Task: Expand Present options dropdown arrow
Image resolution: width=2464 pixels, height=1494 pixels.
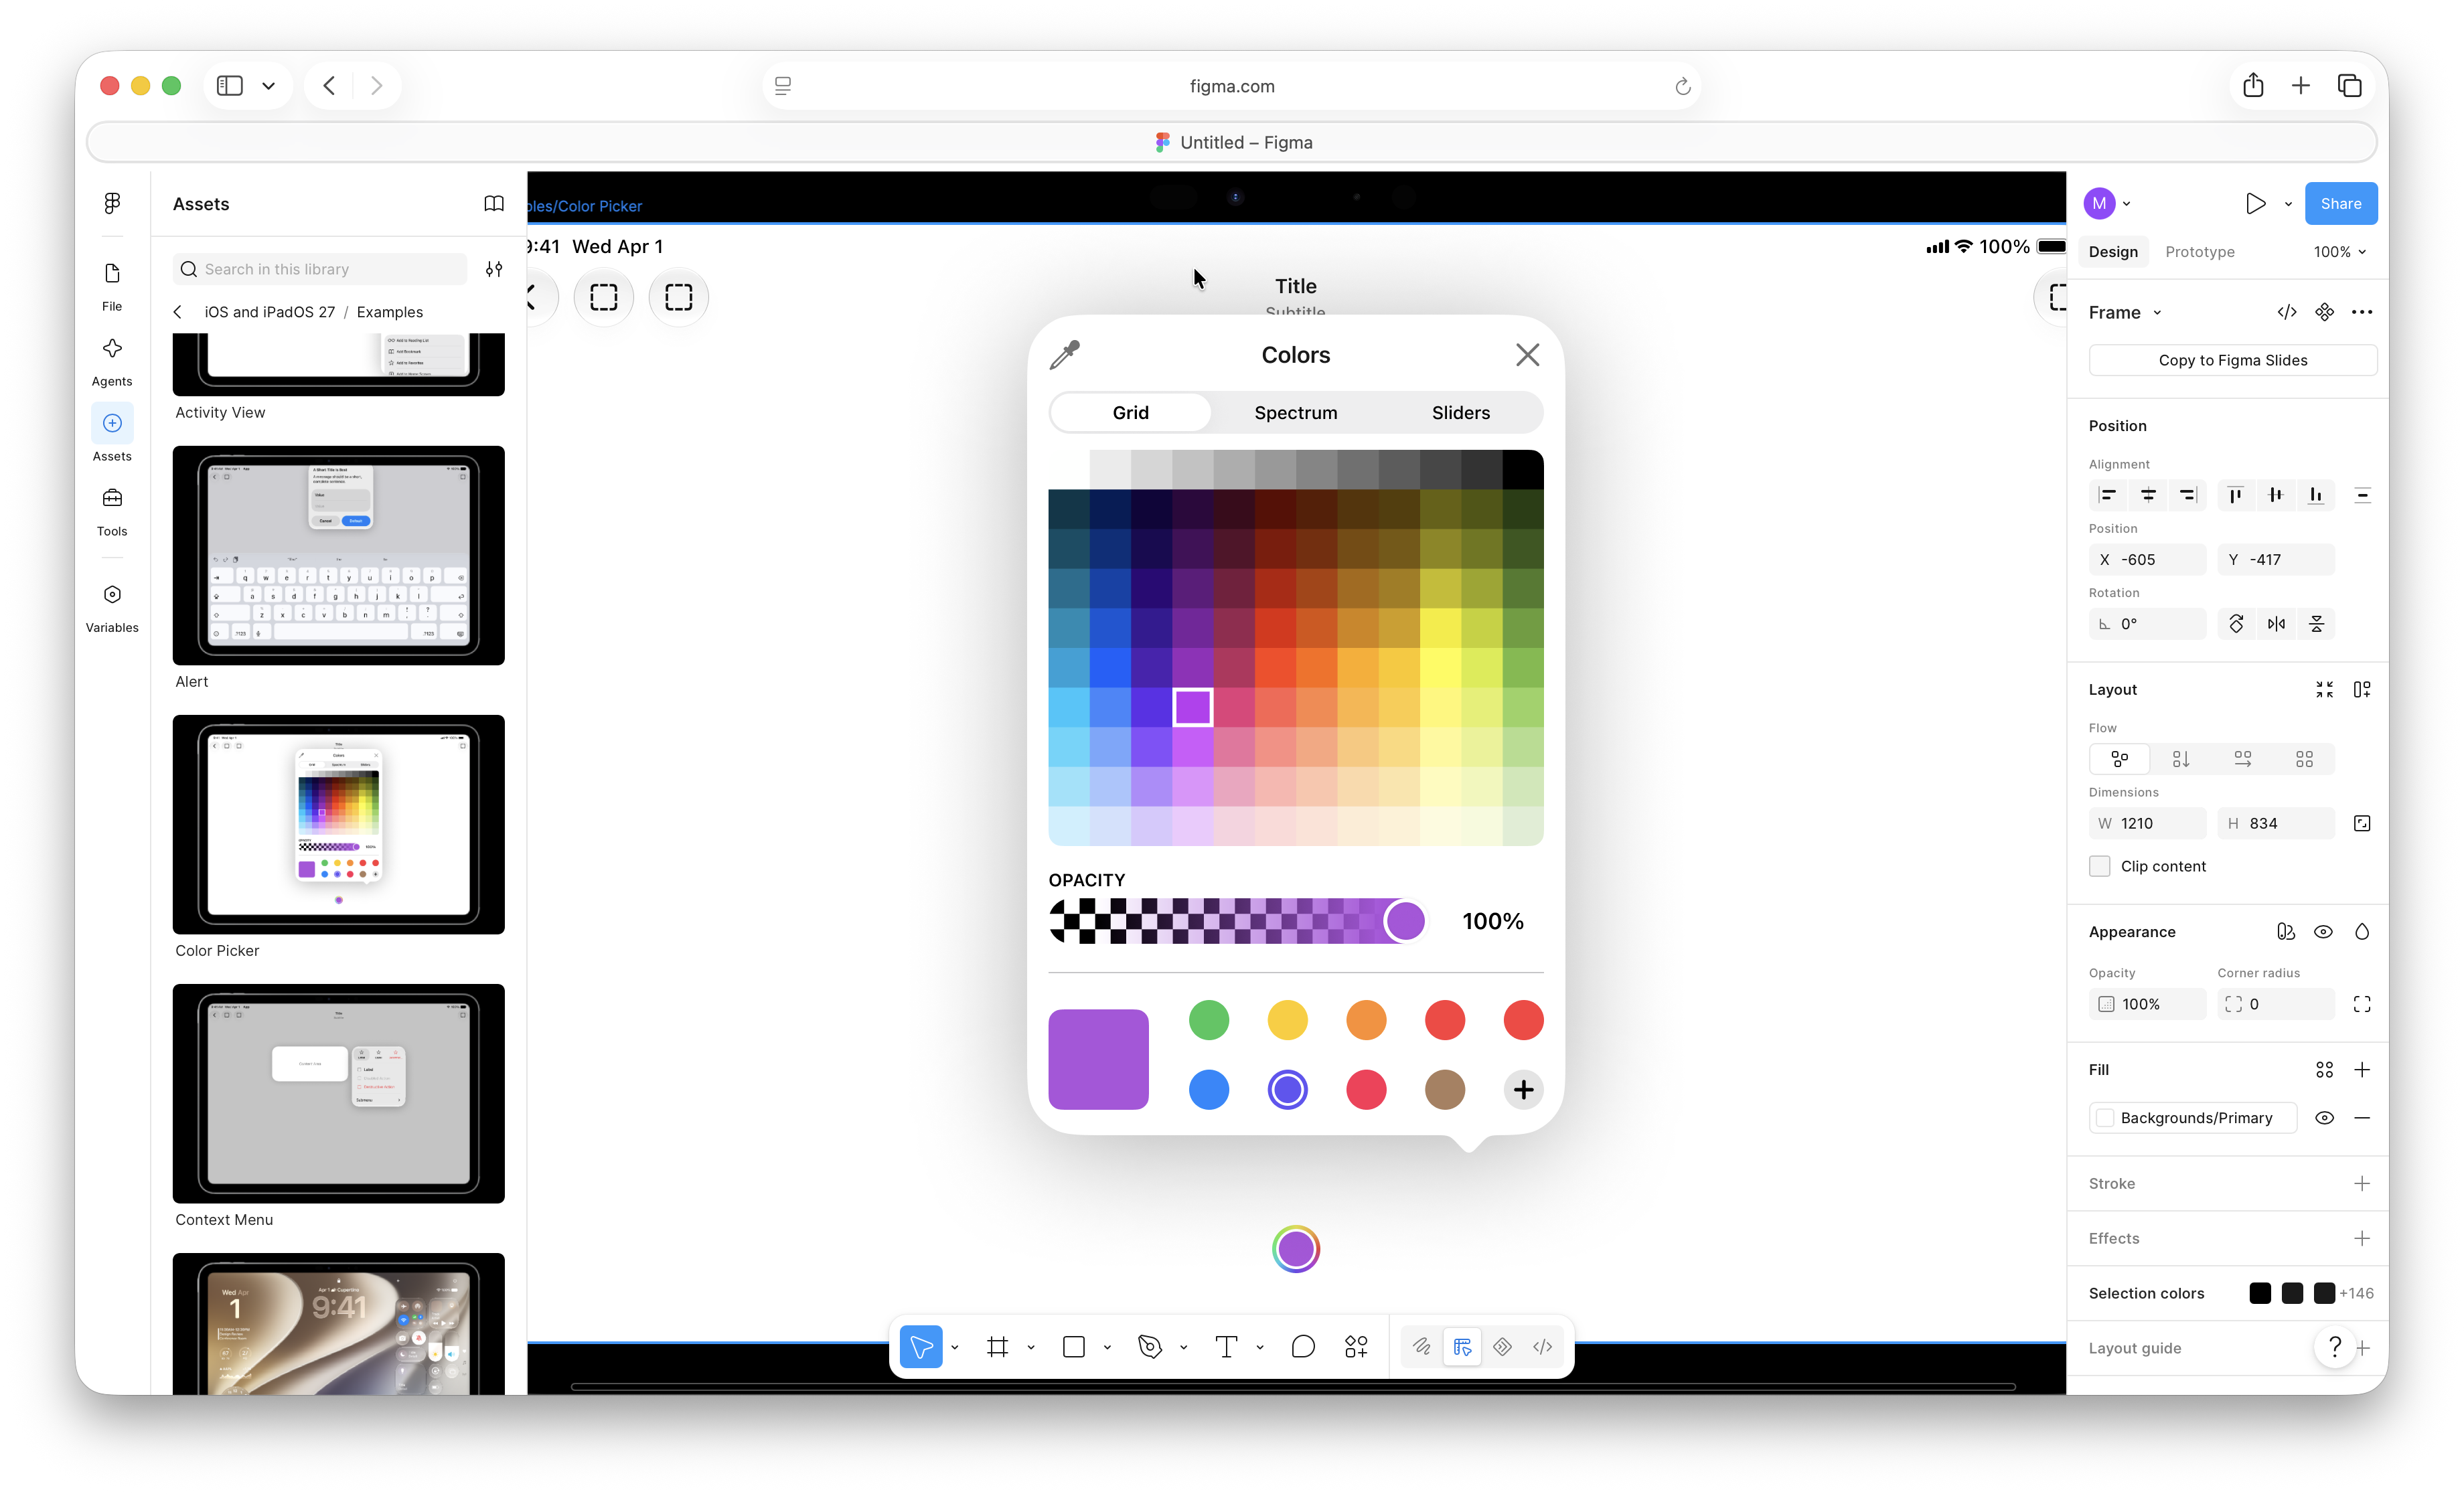Action: 2288,204
